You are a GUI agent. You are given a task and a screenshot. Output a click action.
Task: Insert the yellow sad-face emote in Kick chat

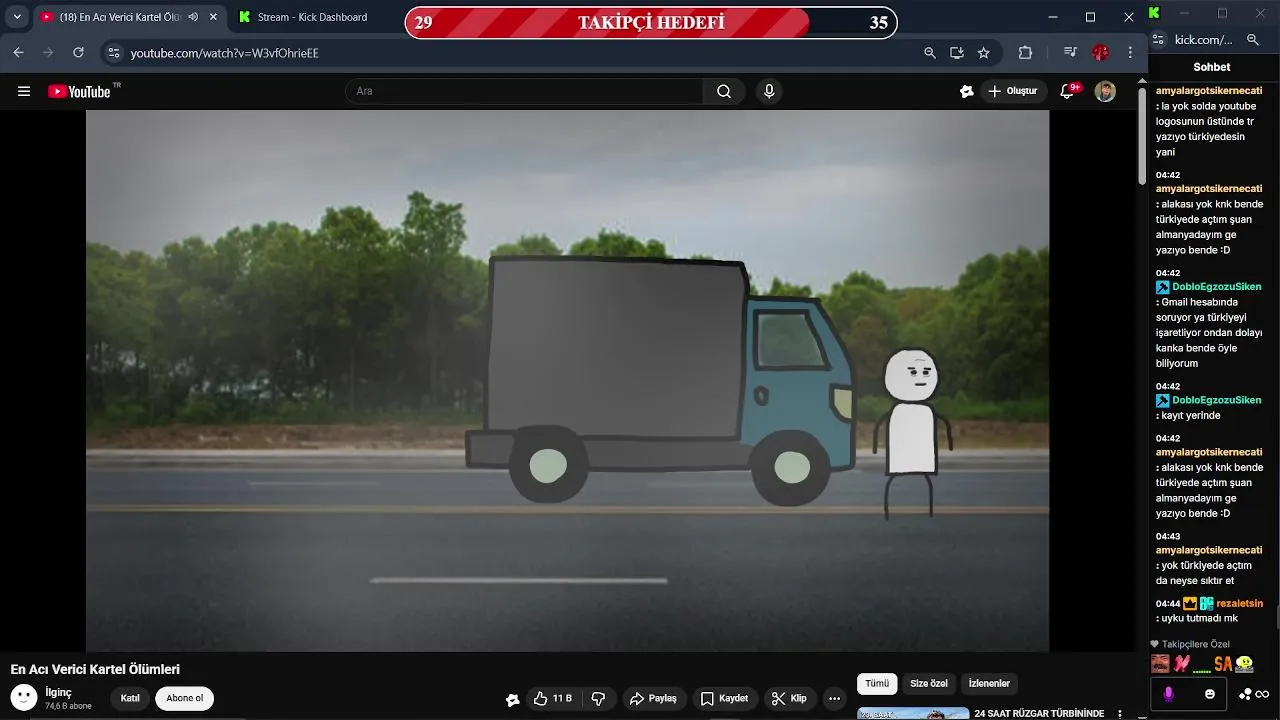pyautogui.click(x=1244, y=663)
